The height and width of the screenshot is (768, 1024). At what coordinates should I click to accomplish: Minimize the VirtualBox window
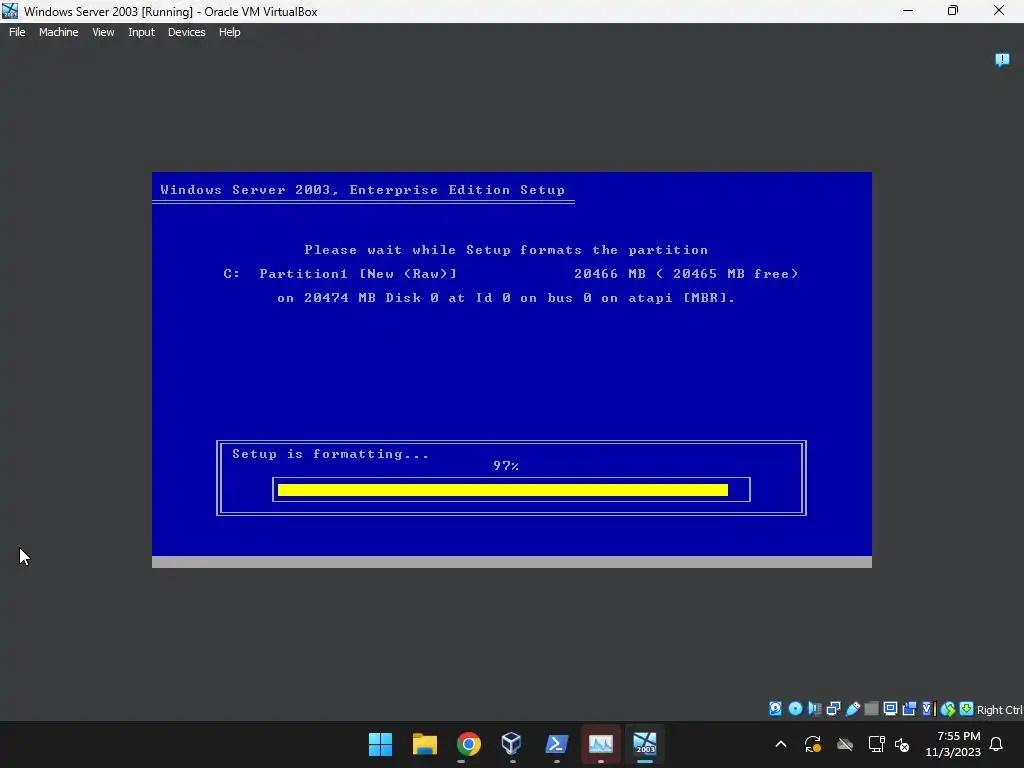click(x=908, y=11)
